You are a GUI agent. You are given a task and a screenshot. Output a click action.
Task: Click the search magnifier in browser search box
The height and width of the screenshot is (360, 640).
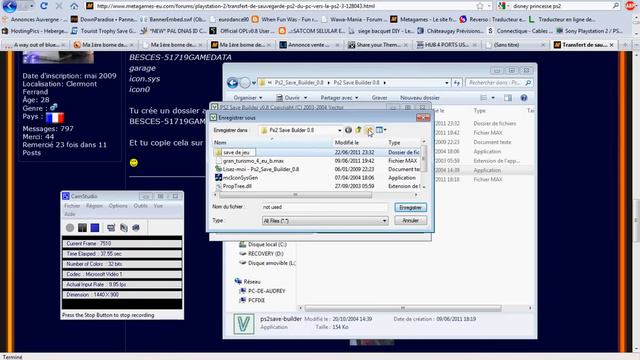[616, 6]
